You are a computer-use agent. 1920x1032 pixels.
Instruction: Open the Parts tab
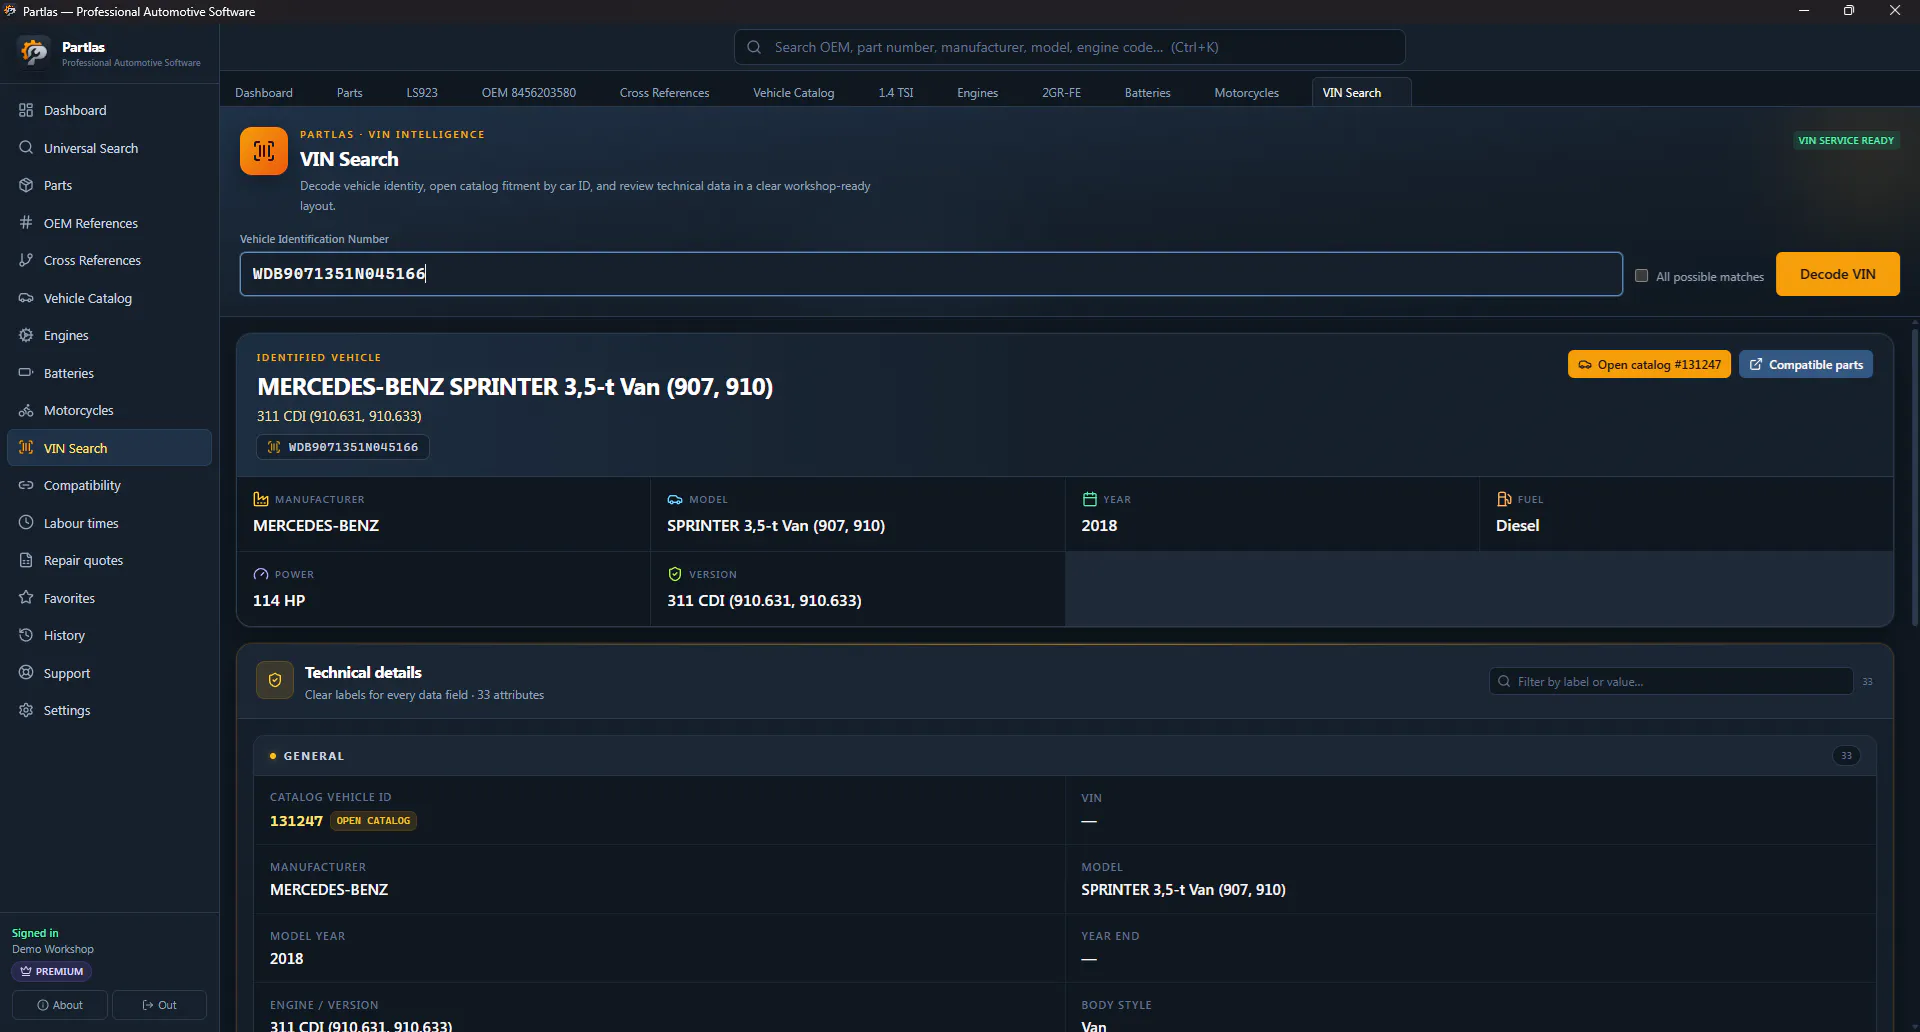[x=349, y=92]
